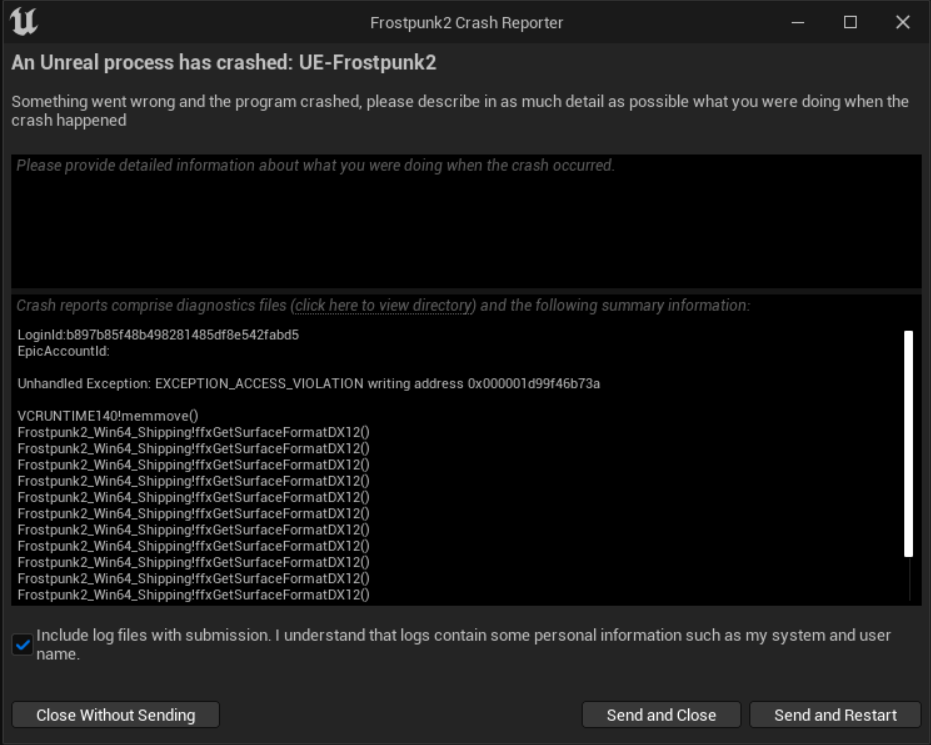
Task: Open the 'click here to view directory' link
Action: (x=383, y=305)
